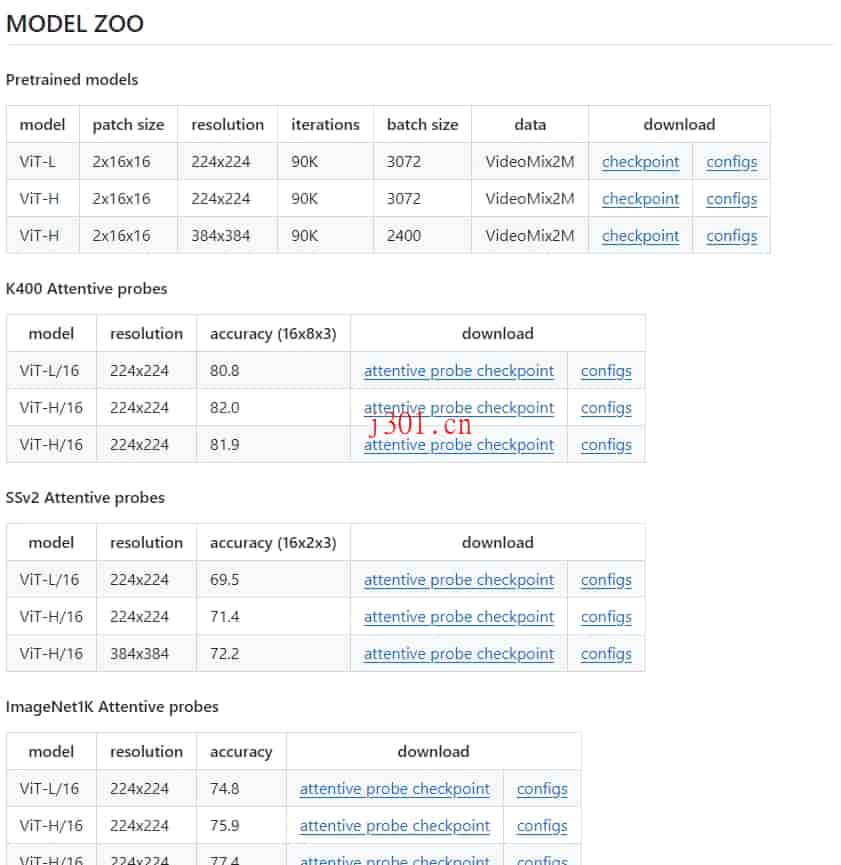Open configs for SSv2 384x384 row
The height and width of the screenshot is (865, 841).
click(x=606, y=654)
